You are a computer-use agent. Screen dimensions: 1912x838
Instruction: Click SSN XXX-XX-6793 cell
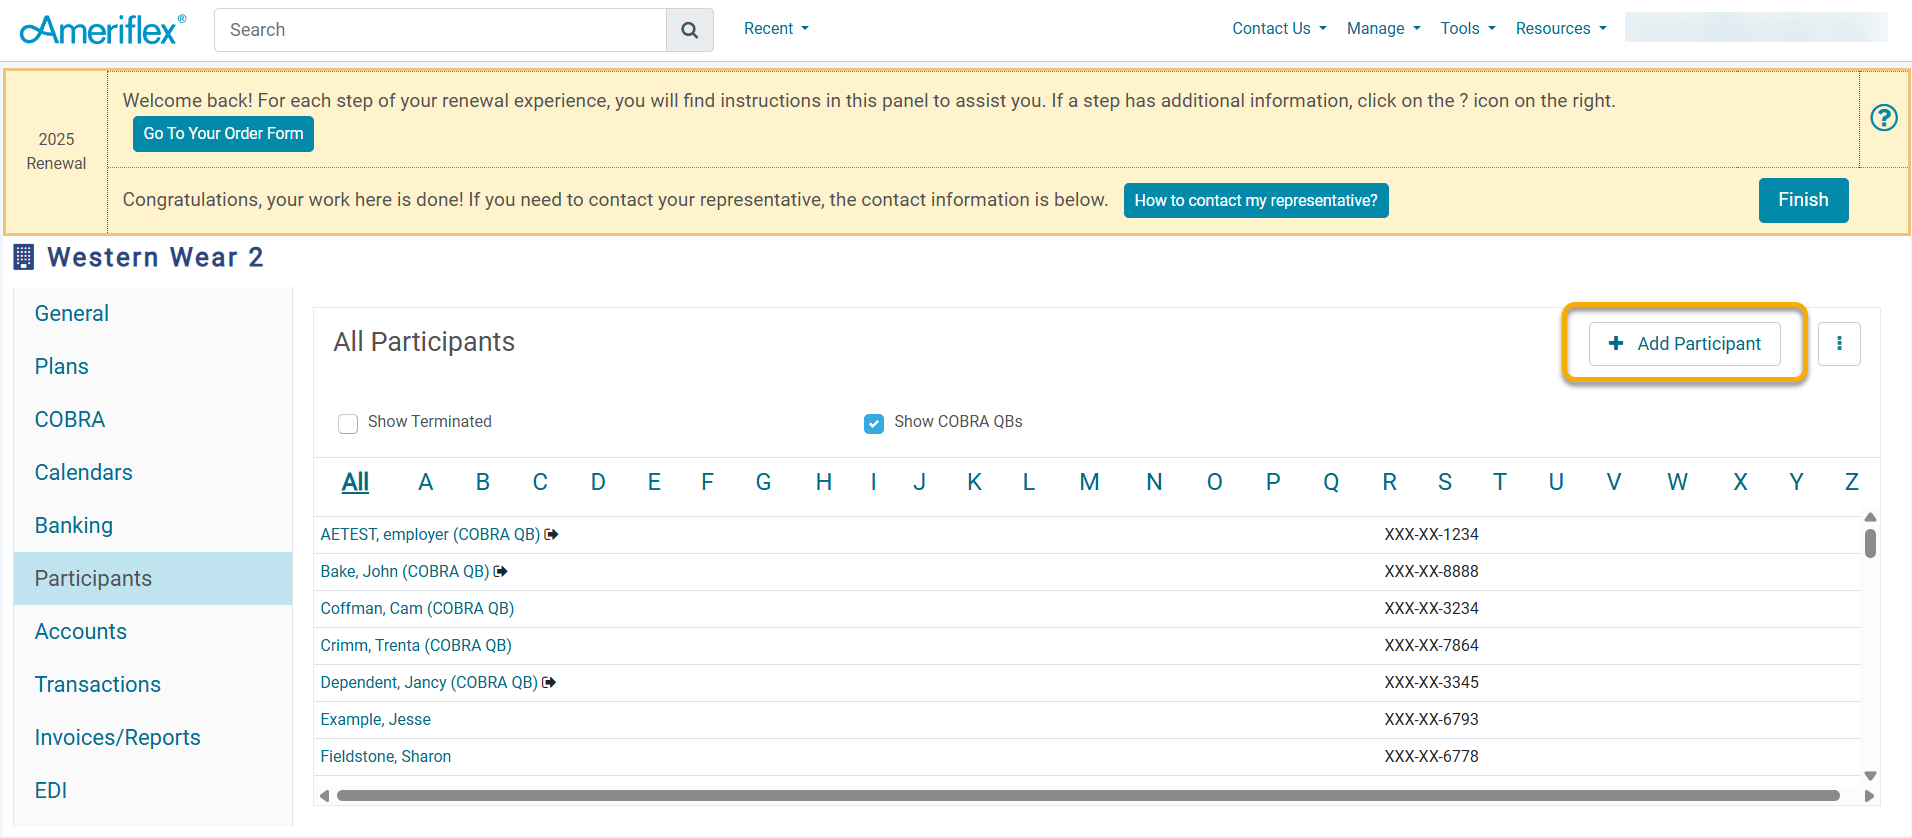(x=1431, y=720)
